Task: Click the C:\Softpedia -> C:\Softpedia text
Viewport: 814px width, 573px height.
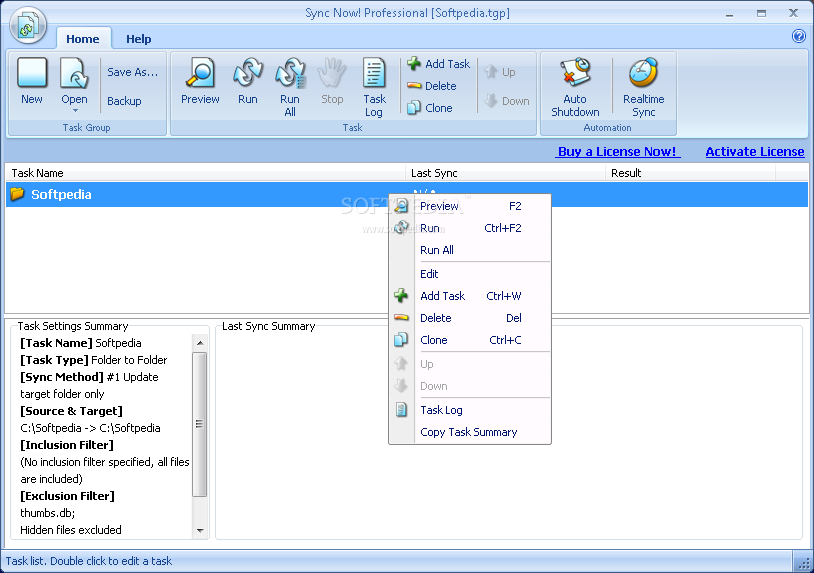Action: coord(90,428)
